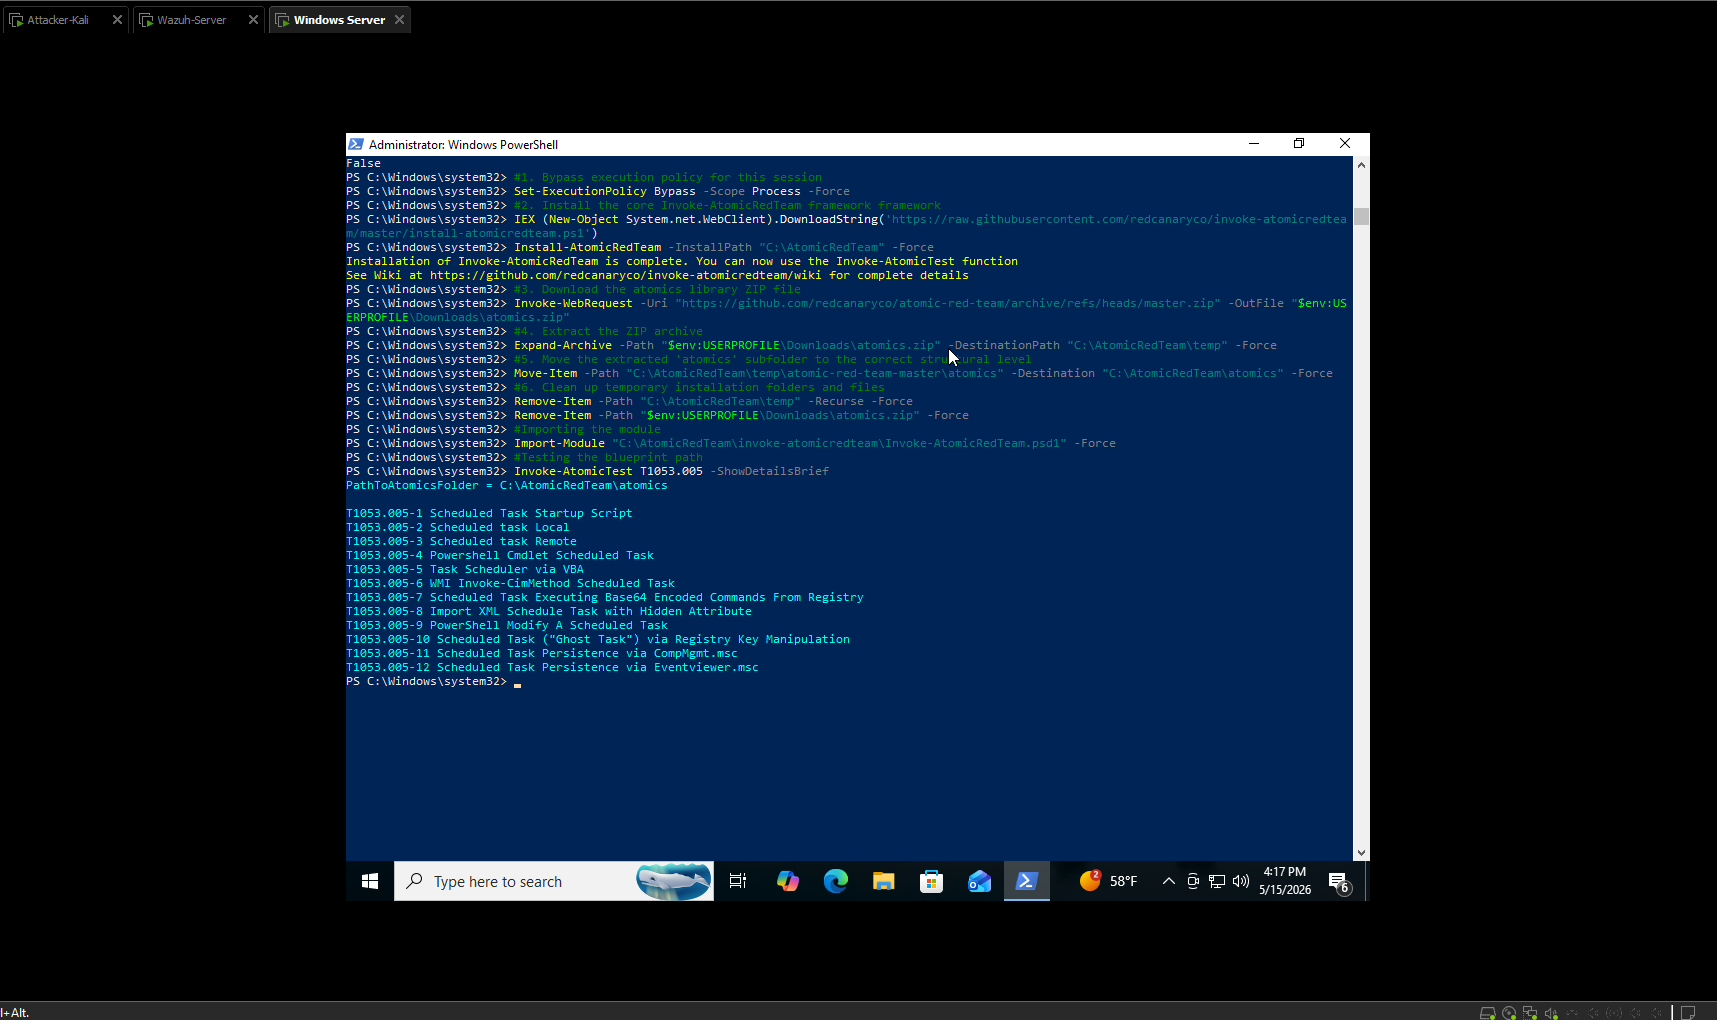This screenshot has height=1020, width=1717.
Task: Click the 'See Wiki at' GitHub URL line
Action: pos(657,275)
